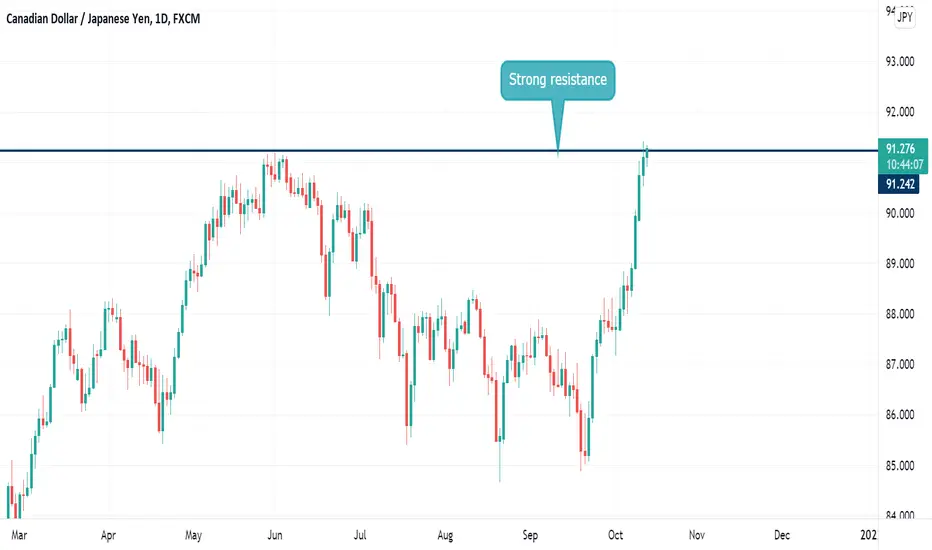The image size is (932, 550).
Task: Click the 87.000 price scale label
Action: point(900,364)
